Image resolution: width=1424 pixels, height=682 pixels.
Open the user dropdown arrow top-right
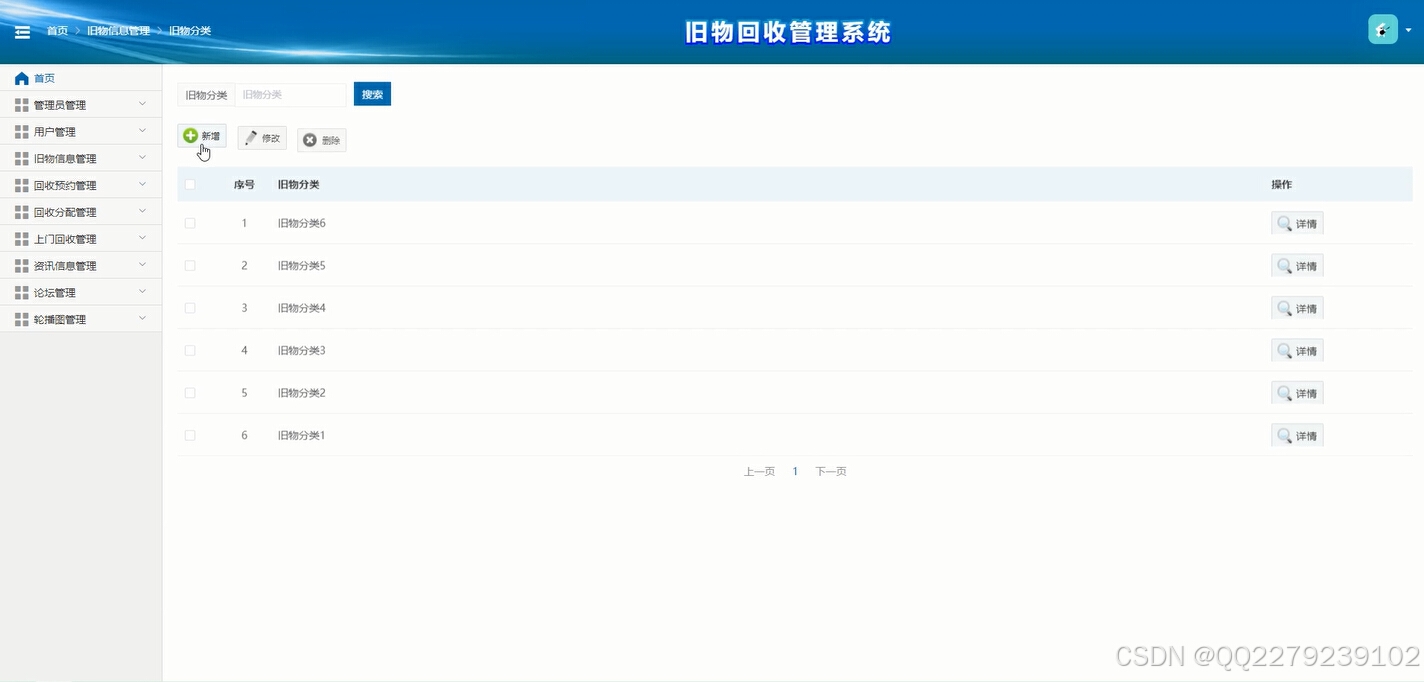pos(1408,29)
